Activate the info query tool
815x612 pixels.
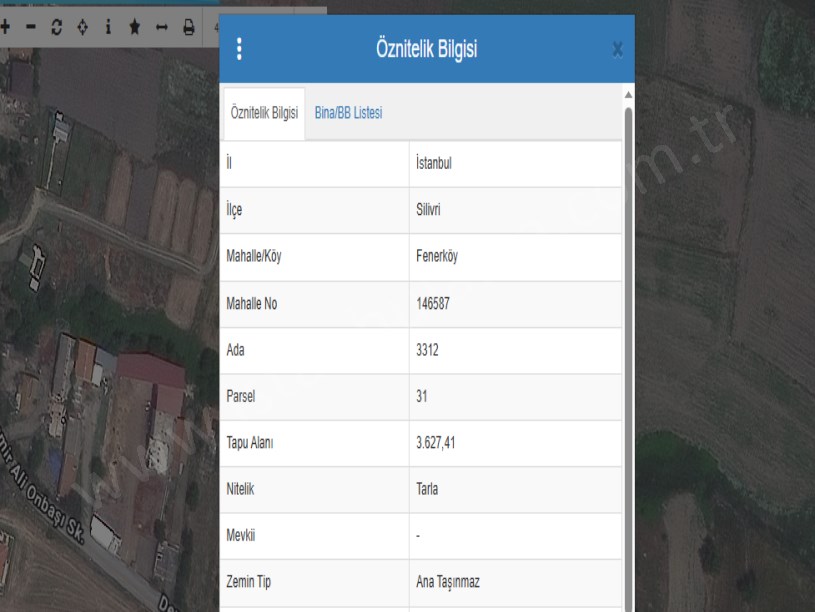tap(108, 27)
